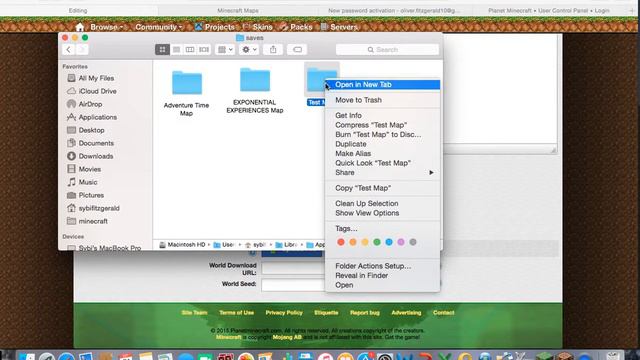Apply the gray tag color
Screen dimensions: 640x360
click(x=413, y=242)
